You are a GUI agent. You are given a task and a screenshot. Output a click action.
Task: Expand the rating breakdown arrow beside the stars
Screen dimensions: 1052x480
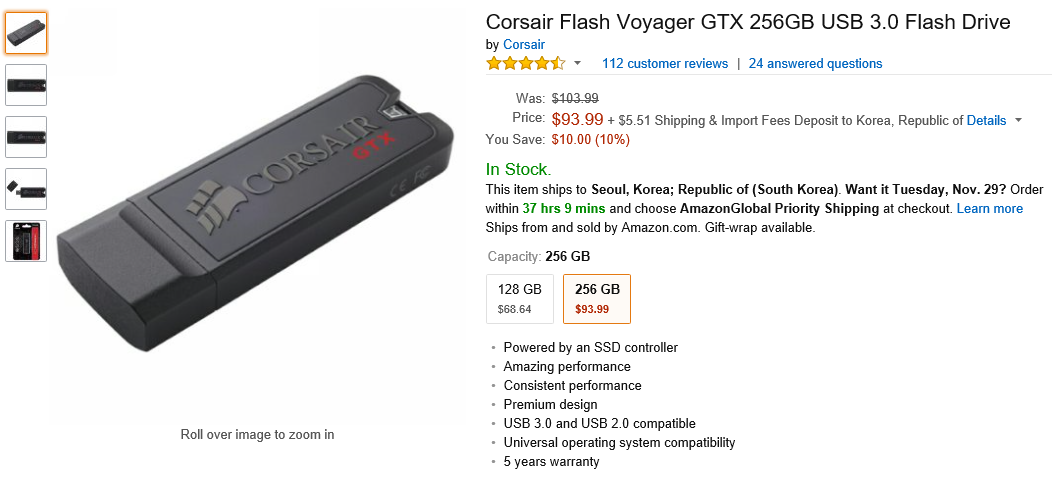[x=577, y=64]
